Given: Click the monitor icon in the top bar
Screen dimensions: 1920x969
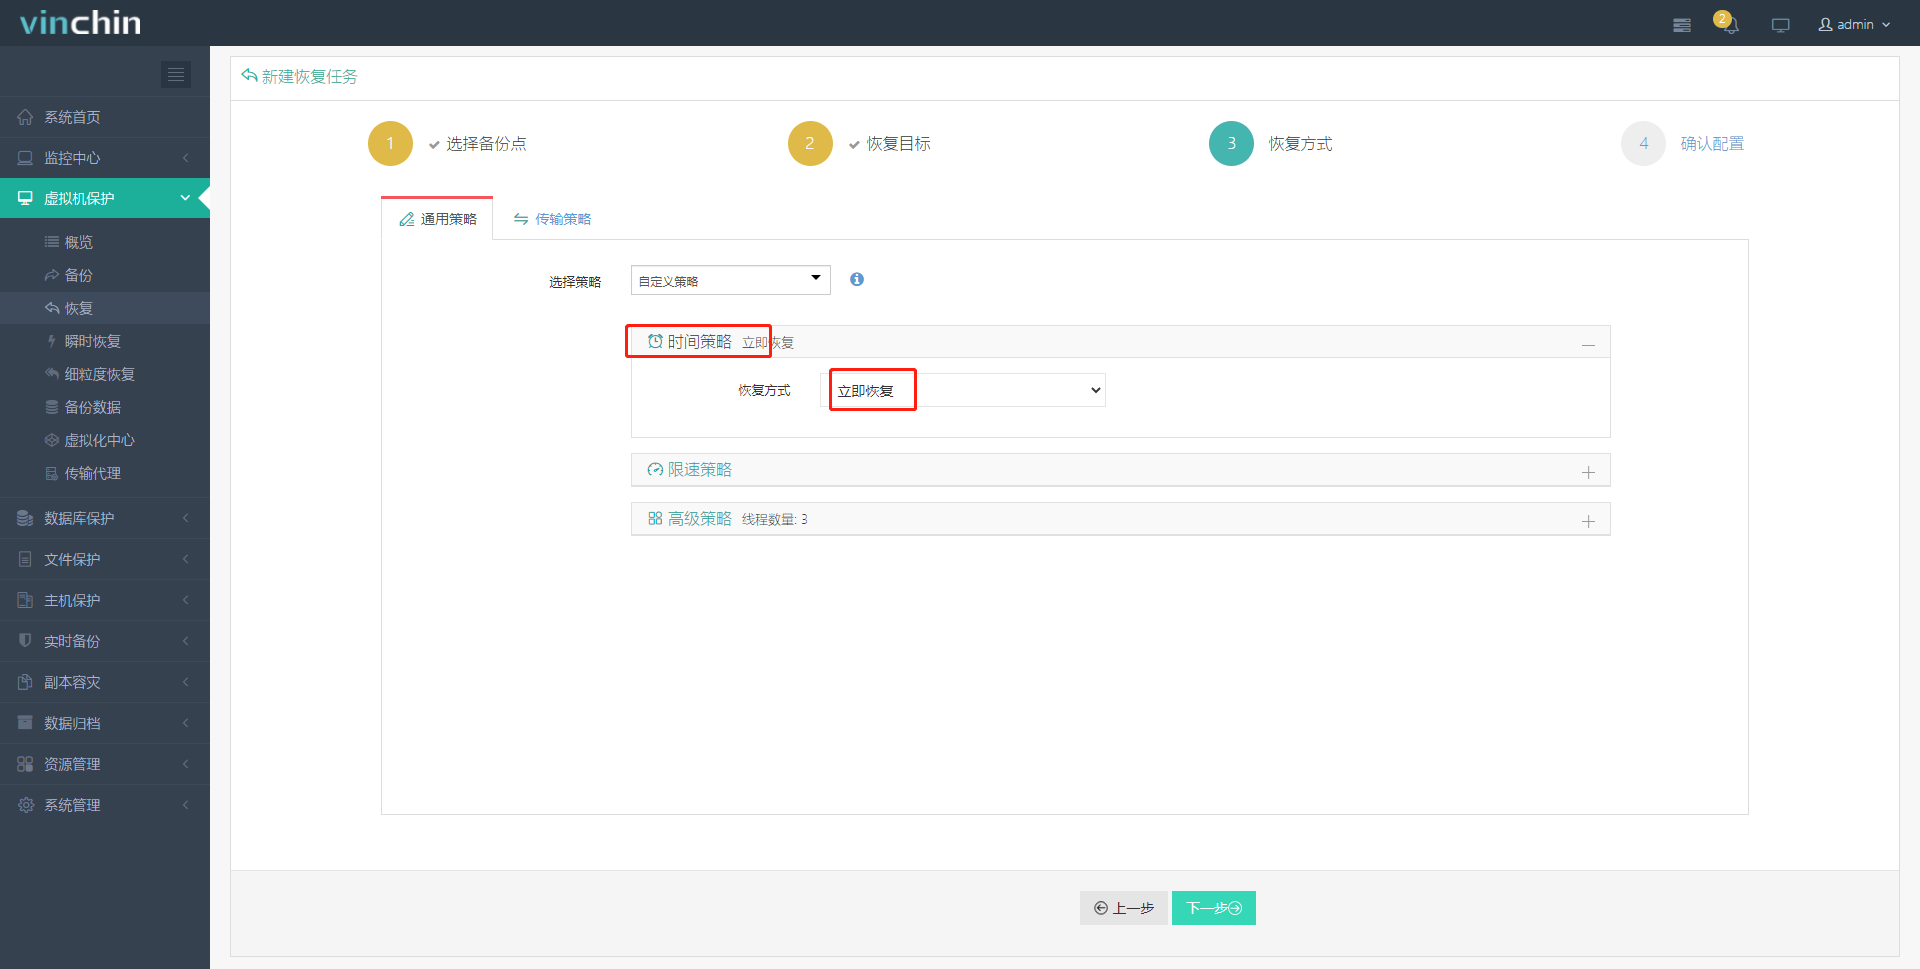Looking at the screenshot, I should pos(1780,24).
